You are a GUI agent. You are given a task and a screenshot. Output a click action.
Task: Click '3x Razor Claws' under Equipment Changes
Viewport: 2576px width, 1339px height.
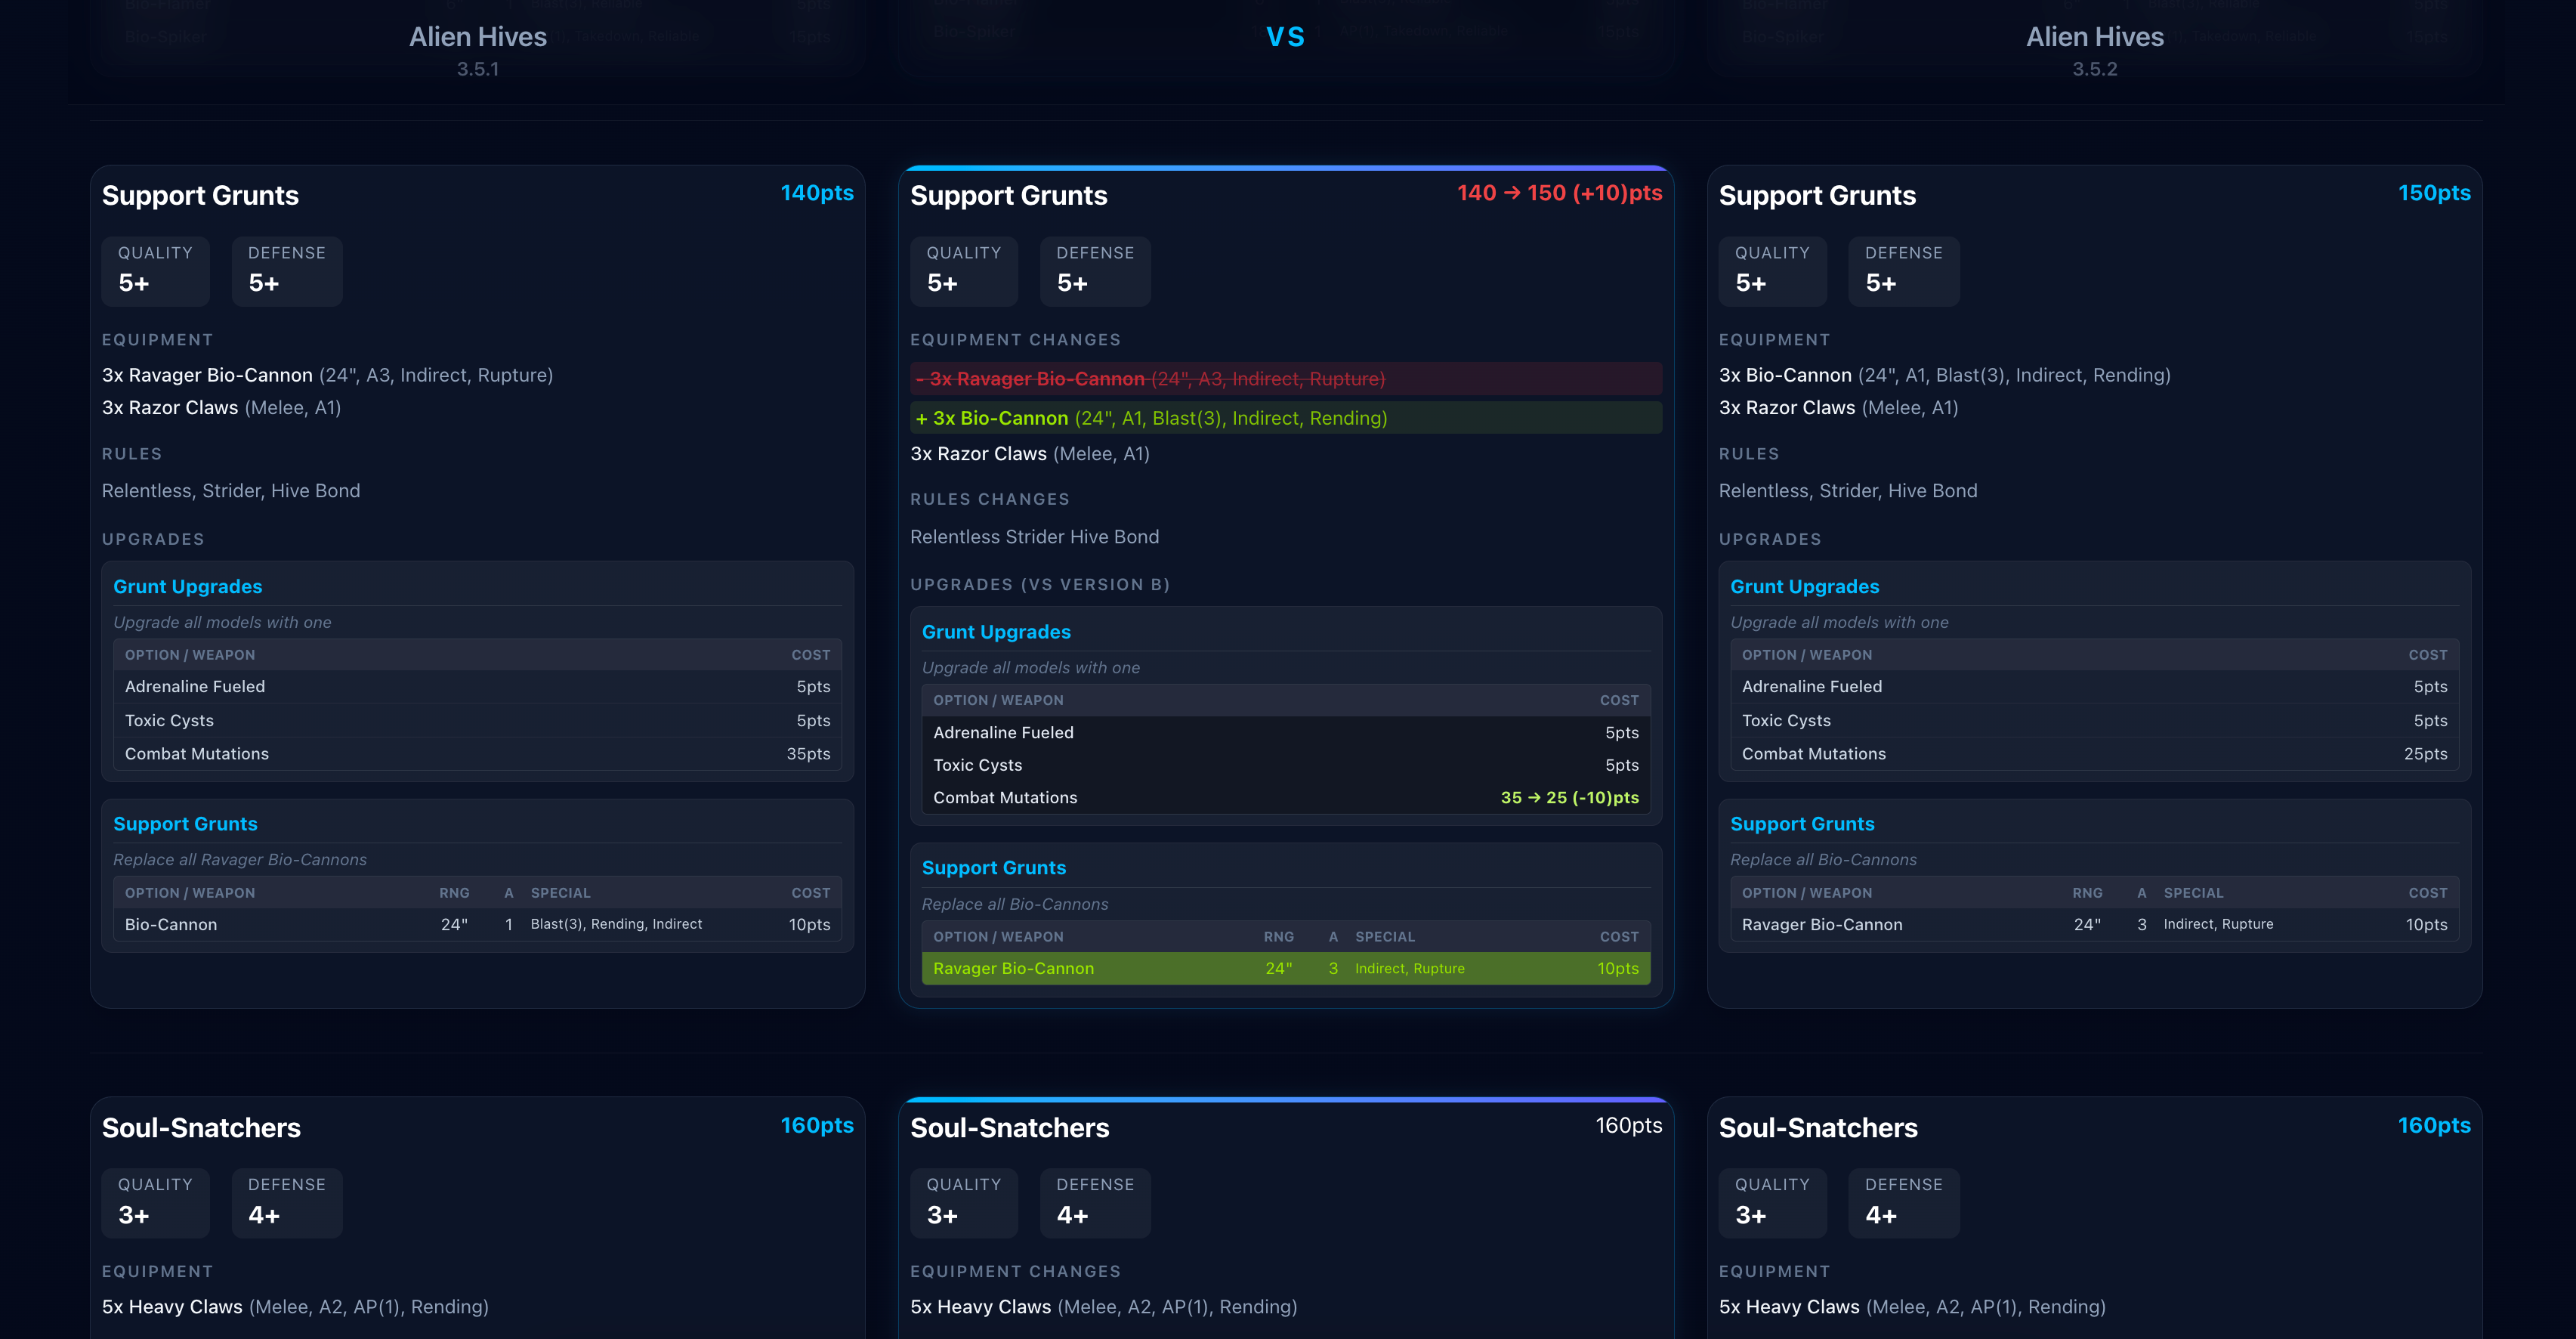pyautogui.click(x=1030, y=454)
